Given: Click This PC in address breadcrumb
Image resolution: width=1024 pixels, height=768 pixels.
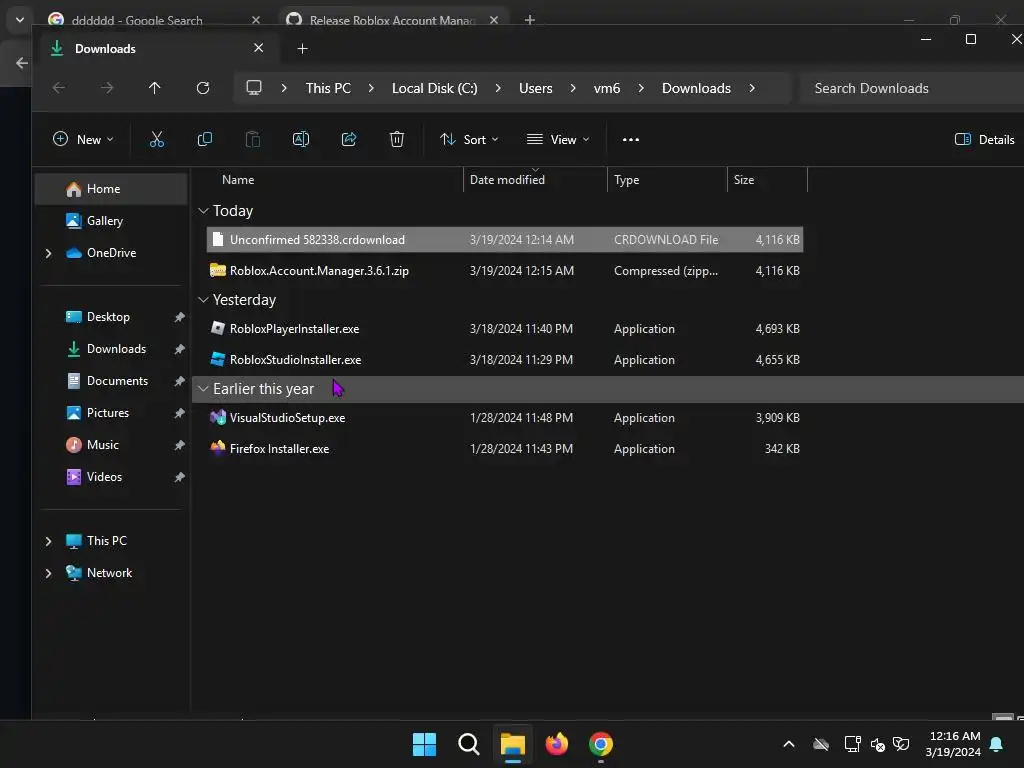Looking at the screenshot, I should coord(328,88).
